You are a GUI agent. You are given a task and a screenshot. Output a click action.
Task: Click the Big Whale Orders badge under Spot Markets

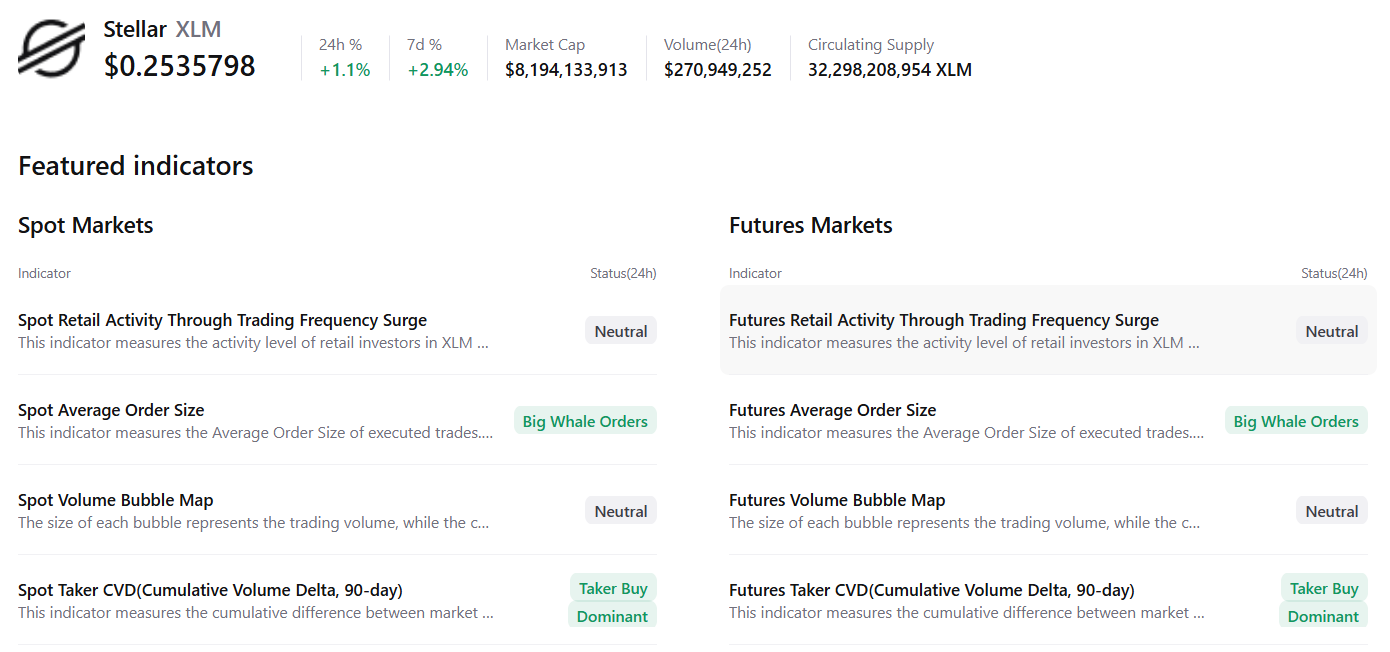coord(585,420)
